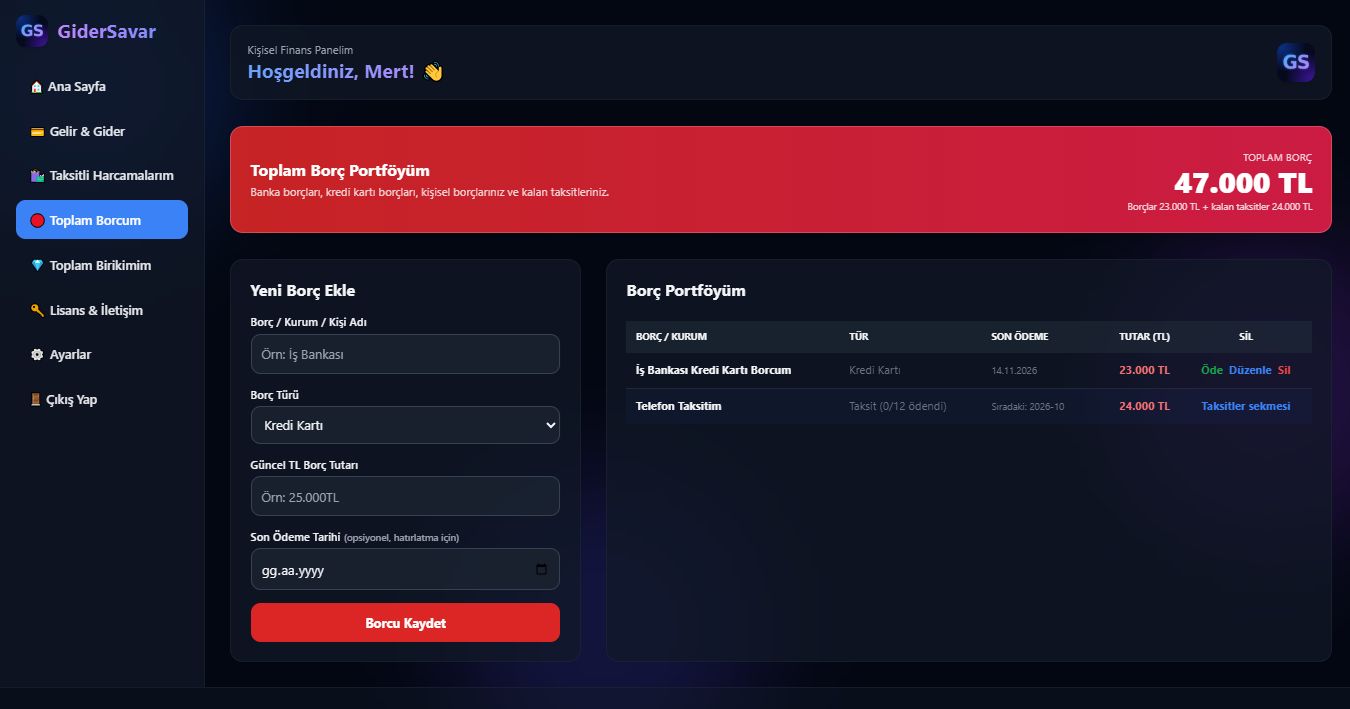Click the 47.000 TL total debt figure
The image size is (1350, 709).
(1243, 184)
